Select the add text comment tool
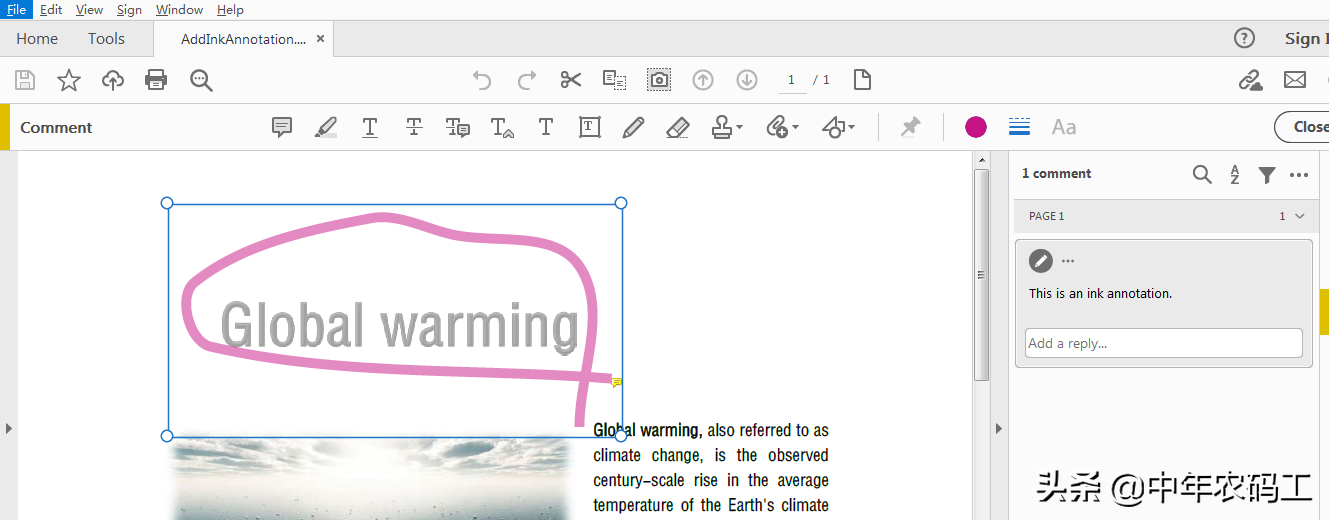This screenshot has width=1329, height=520. coord(546,127)
